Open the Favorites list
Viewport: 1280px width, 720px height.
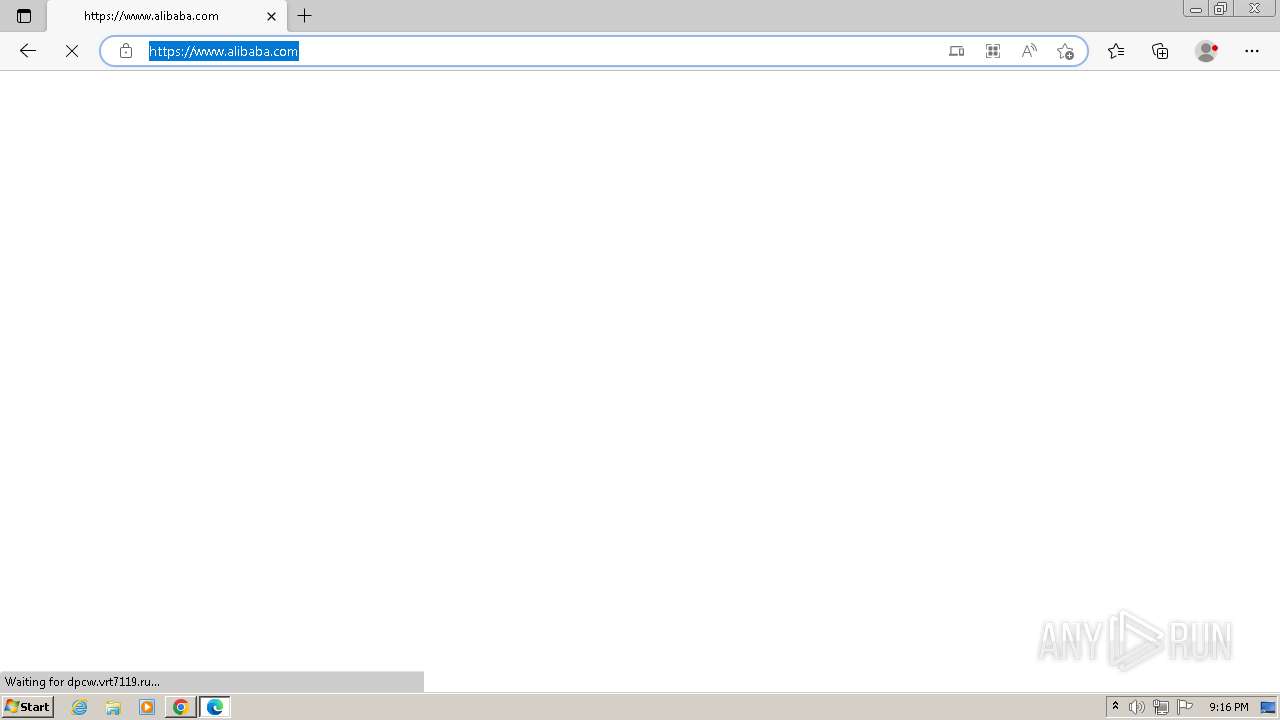coord(1116,51)
